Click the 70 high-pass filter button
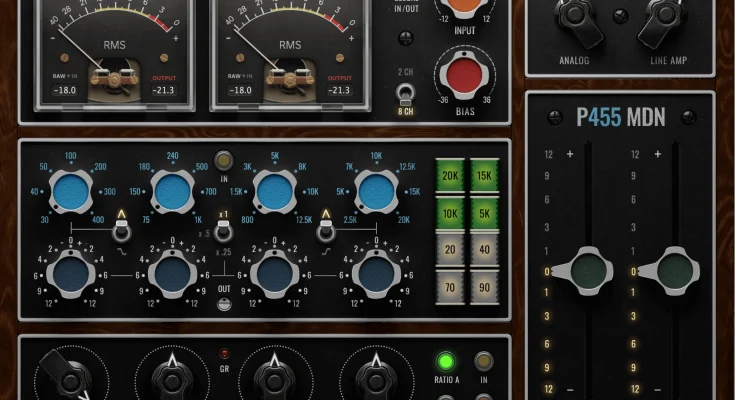The width and height of the screenshot is (735, 400). pos(450,287)
